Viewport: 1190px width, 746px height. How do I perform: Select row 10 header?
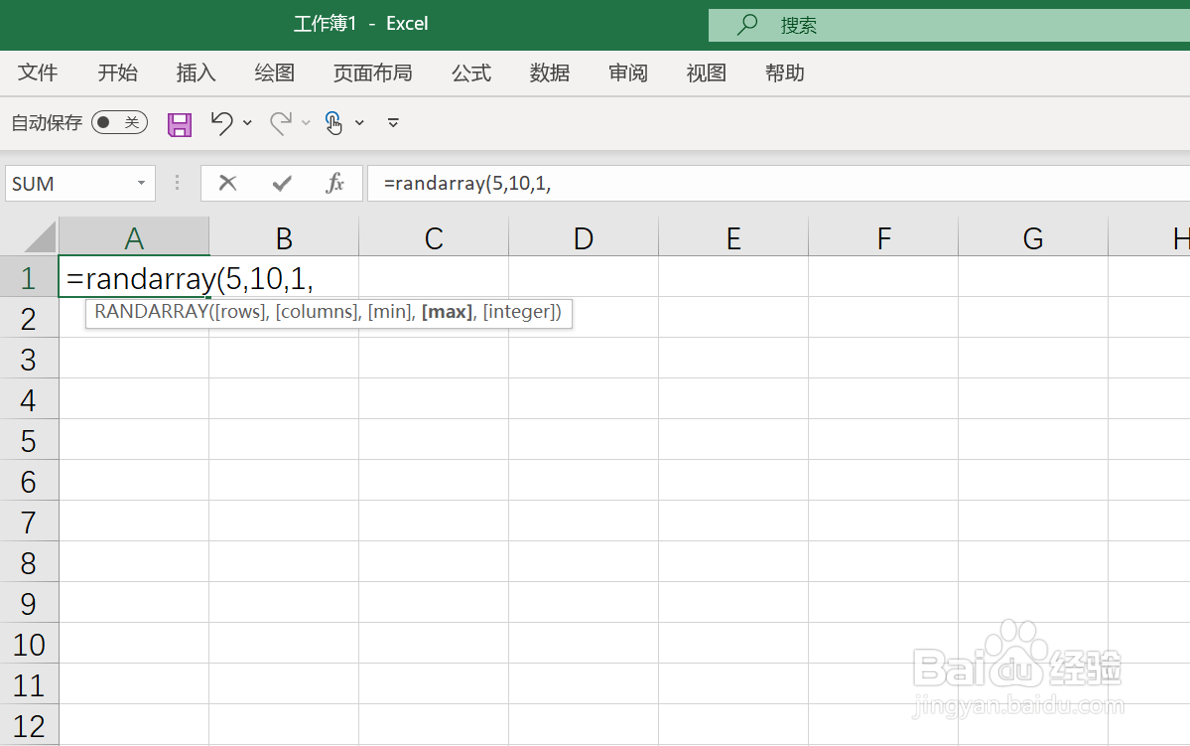pyautogui.click(x=29, y=644)
